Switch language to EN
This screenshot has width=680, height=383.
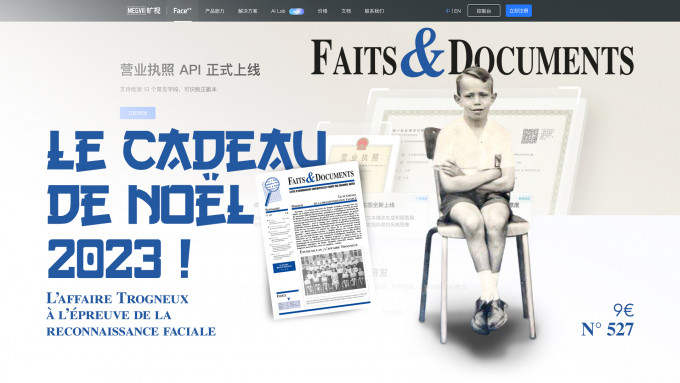[458, 11]
